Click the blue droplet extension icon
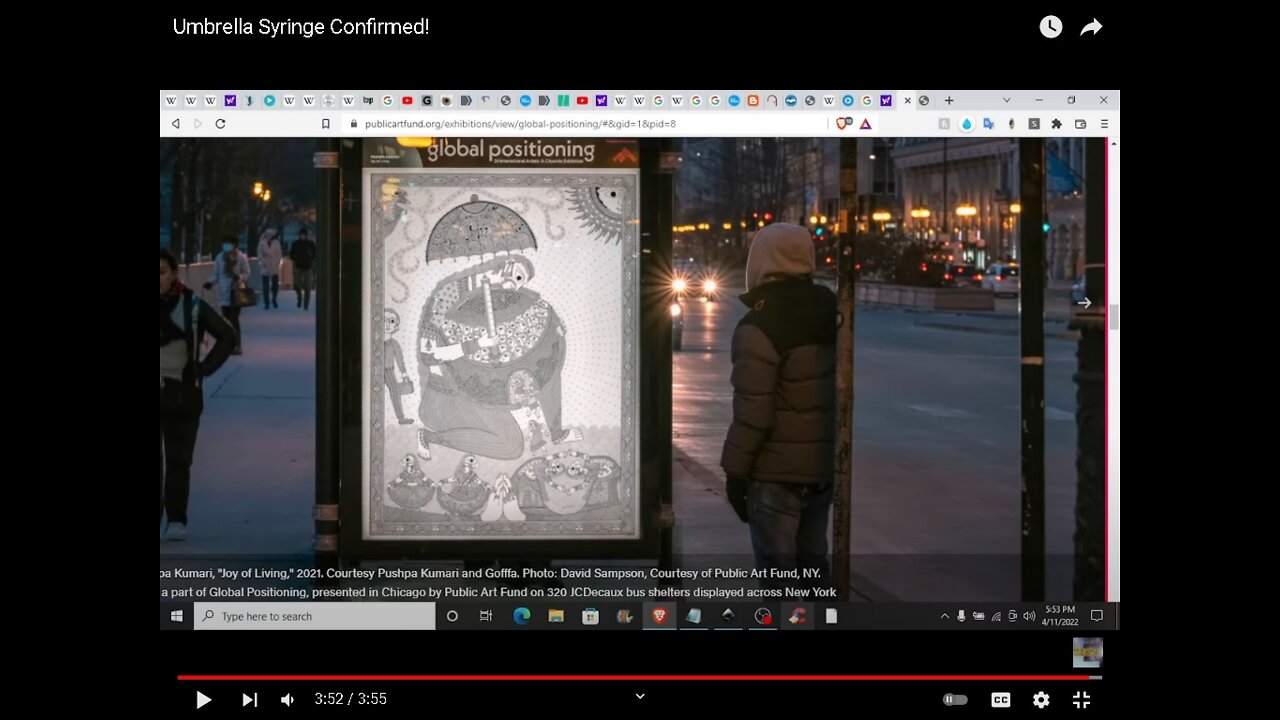The image size is (1280, 720). click(x=967, y=124)
